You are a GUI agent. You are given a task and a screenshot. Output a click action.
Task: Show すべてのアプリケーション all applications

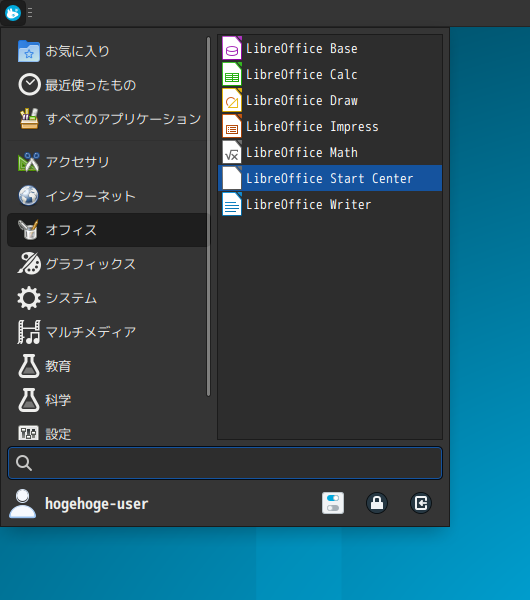pyautogui.click(x=107, y=119)
